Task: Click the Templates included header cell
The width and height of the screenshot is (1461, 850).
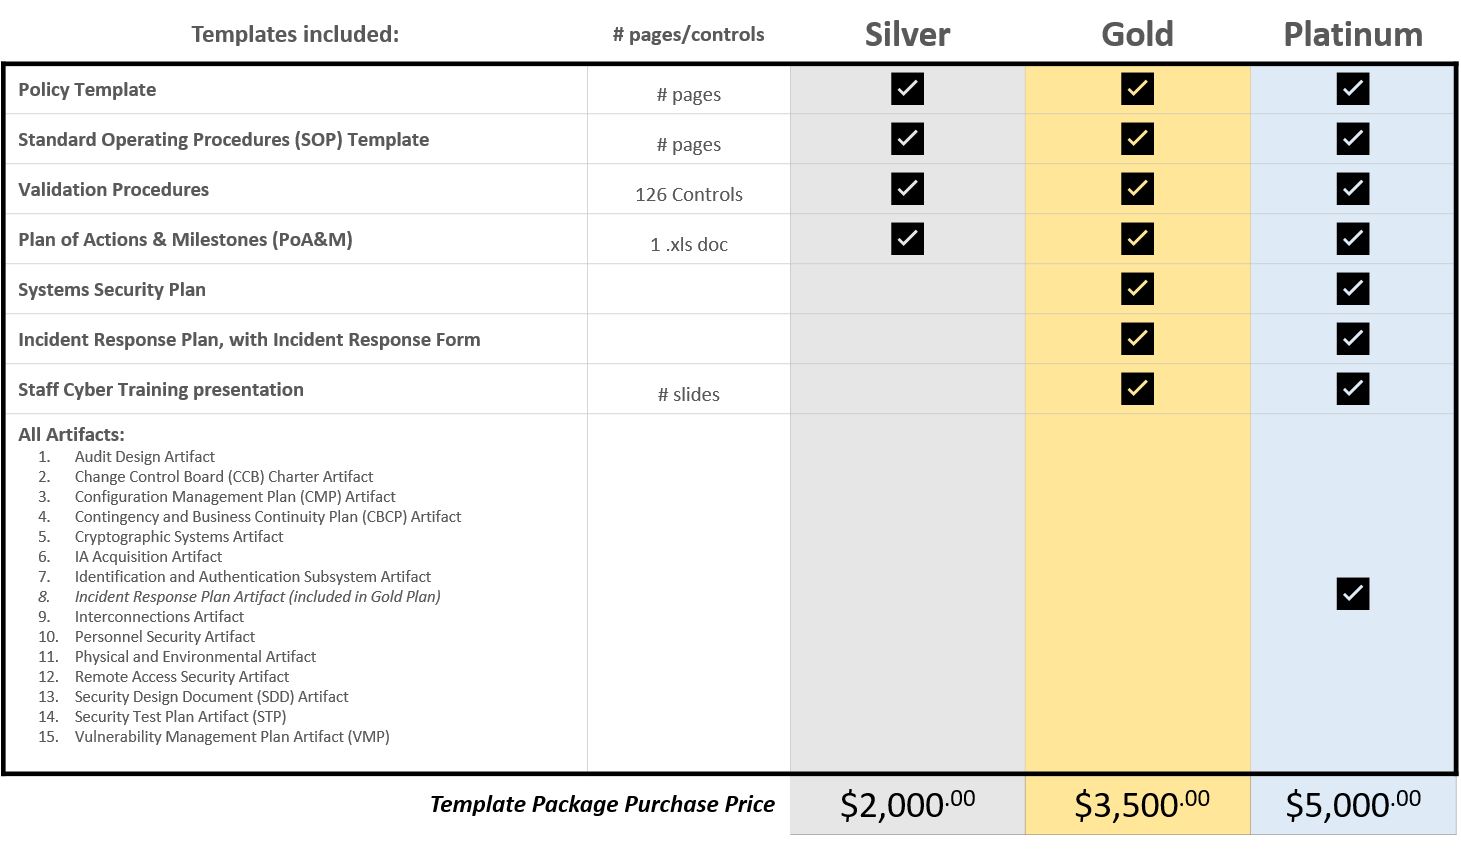Action: pyautogui.click(x=295, y=34)
